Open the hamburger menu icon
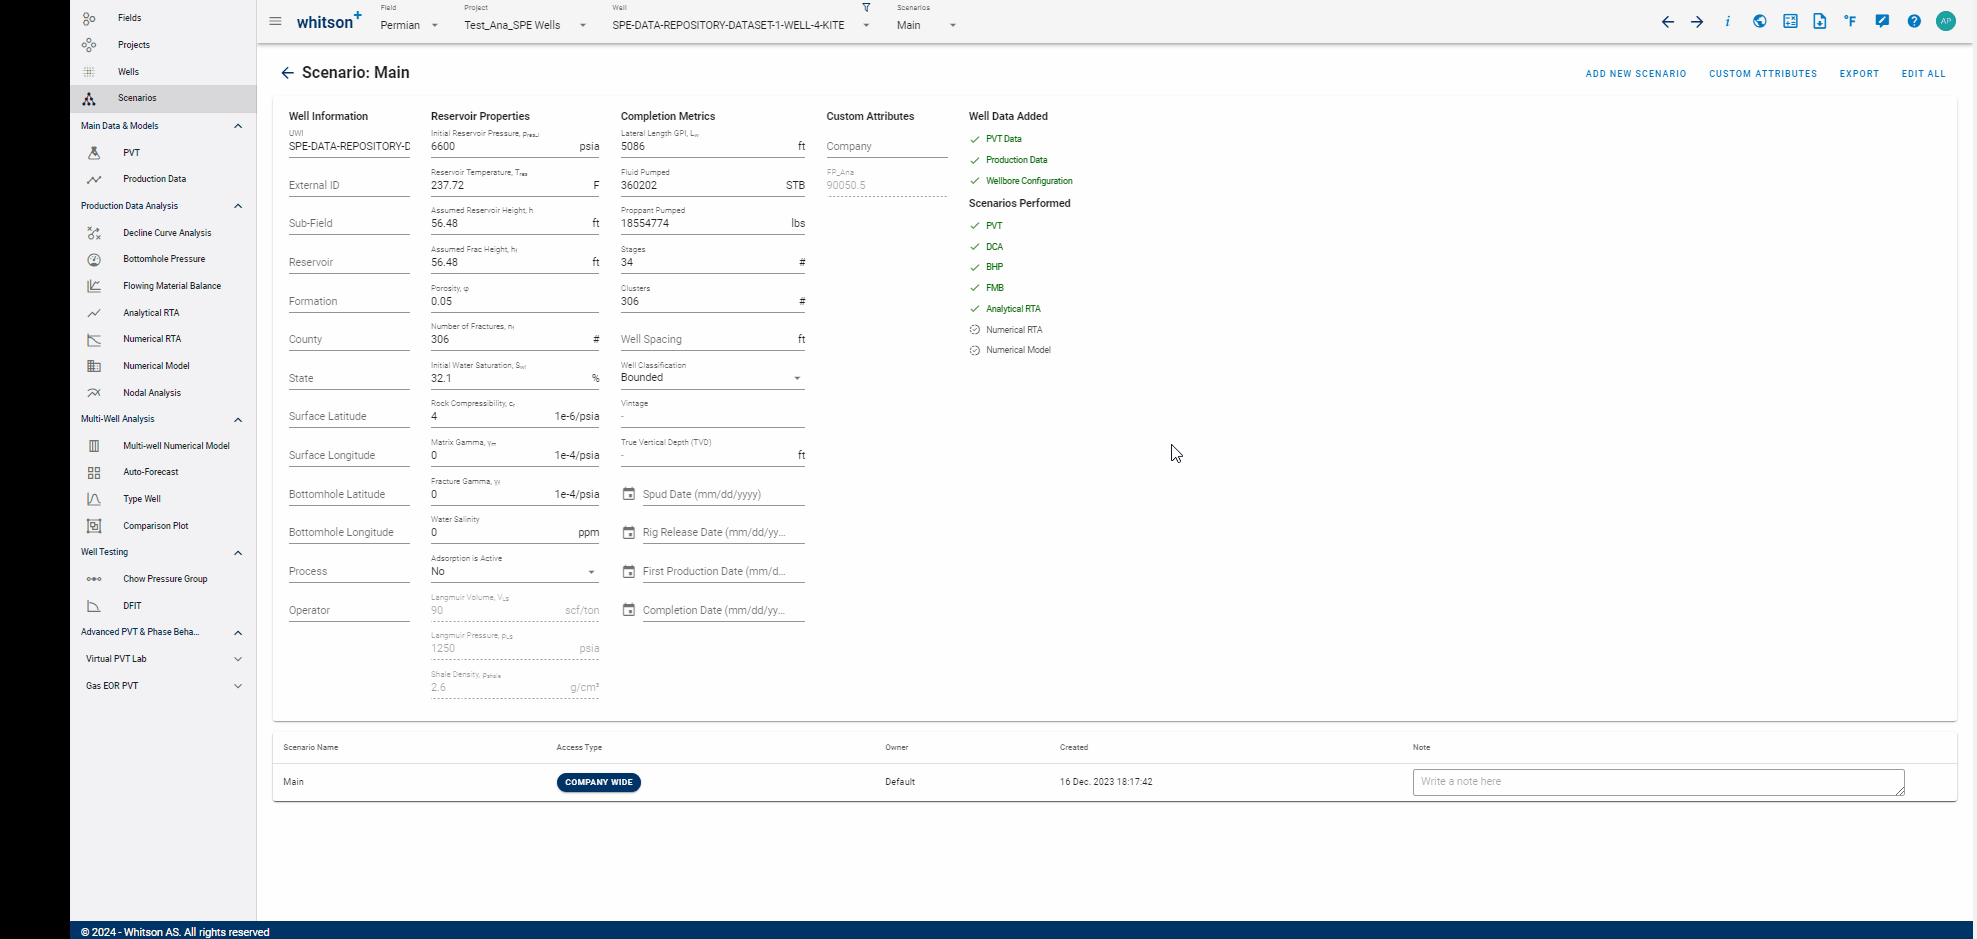Image resolution: width=1977 pixels, height=939 pixels. tap(275, 22)
